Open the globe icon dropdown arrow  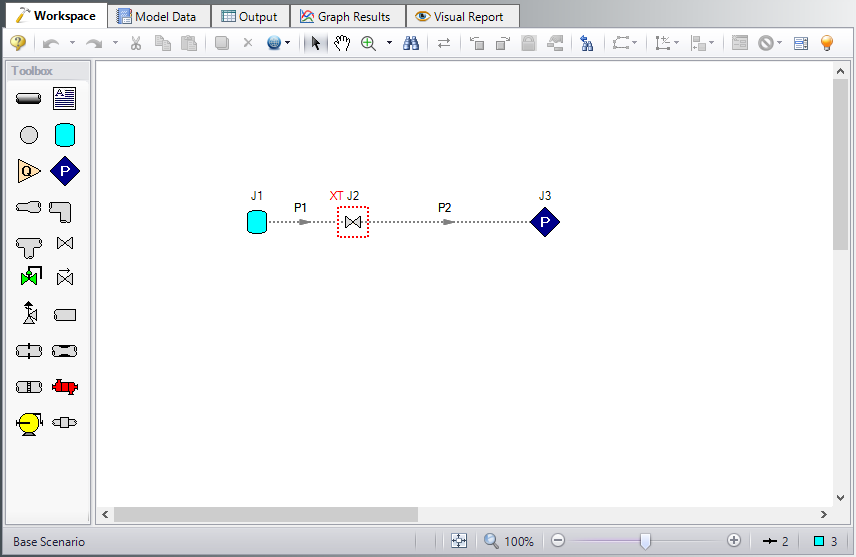click(288, 43)
